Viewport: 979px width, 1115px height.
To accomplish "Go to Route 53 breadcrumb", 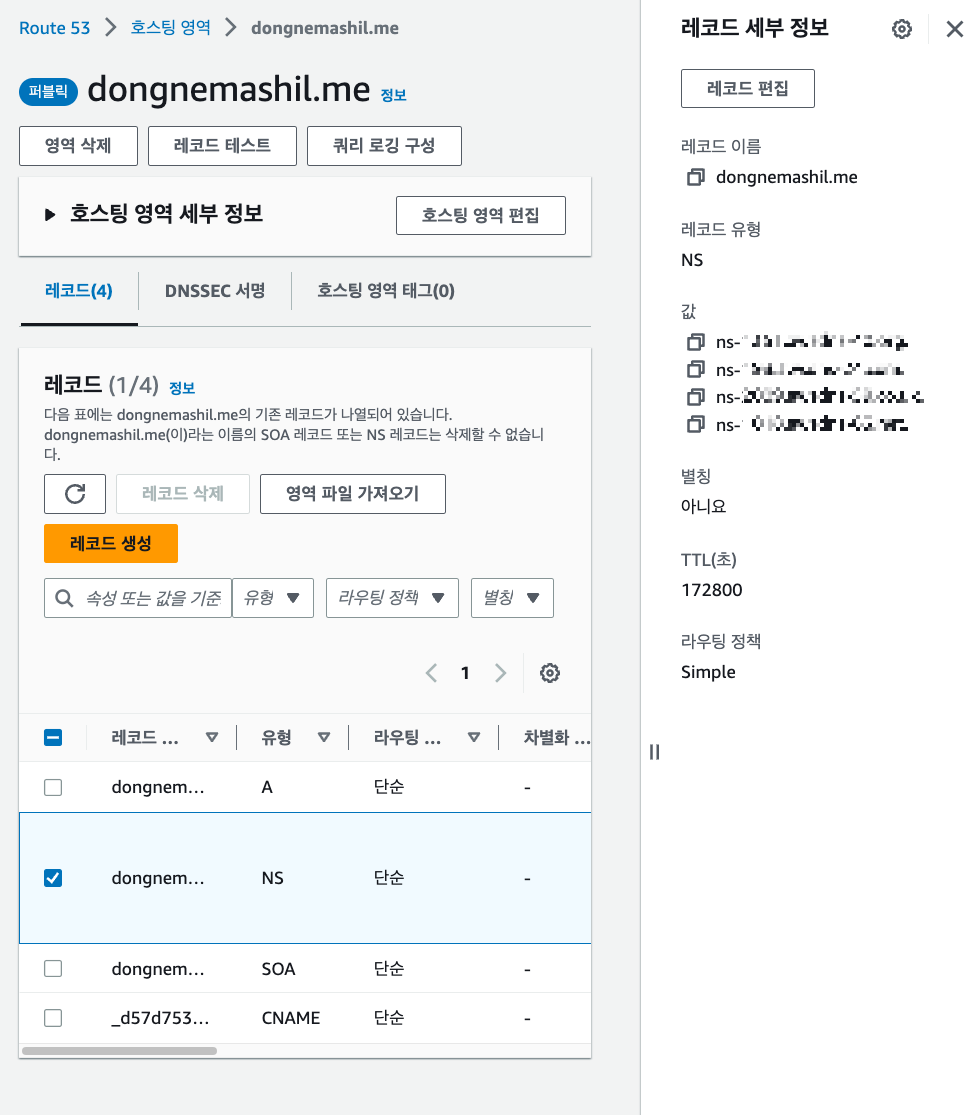I will pos(55,28).
